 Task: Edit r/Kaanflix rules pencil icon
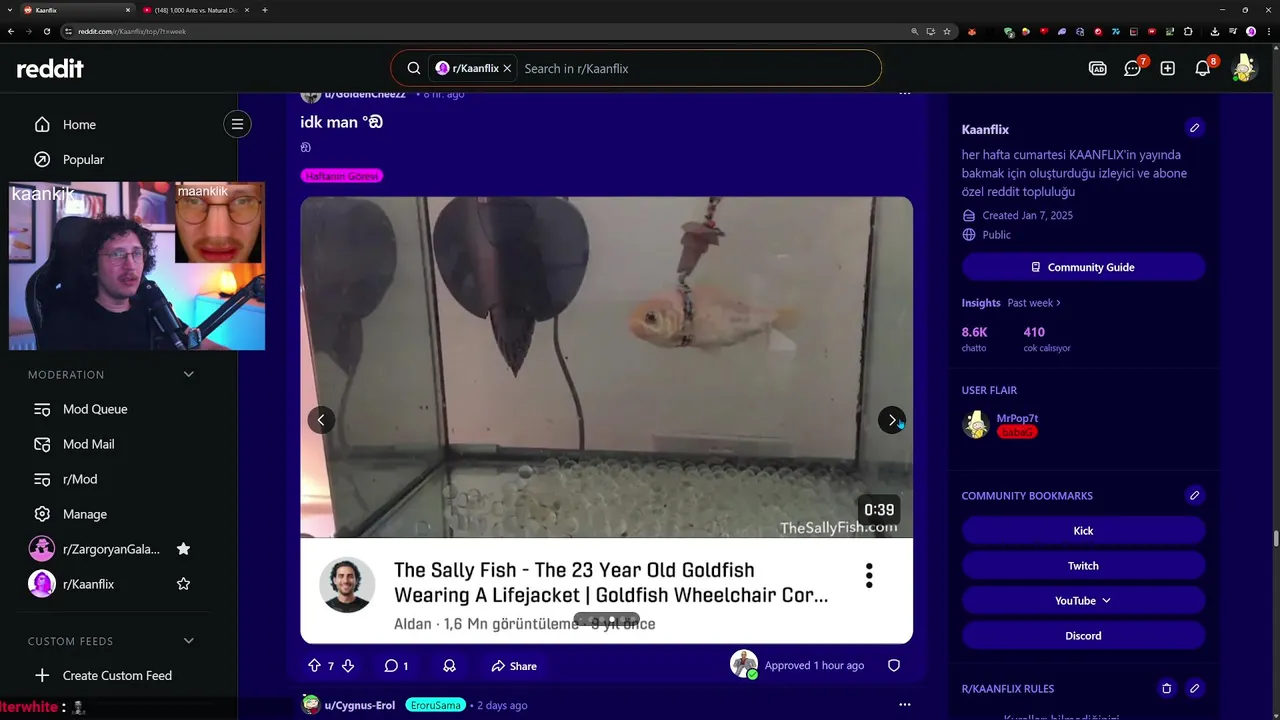[x=1194, y=688]
